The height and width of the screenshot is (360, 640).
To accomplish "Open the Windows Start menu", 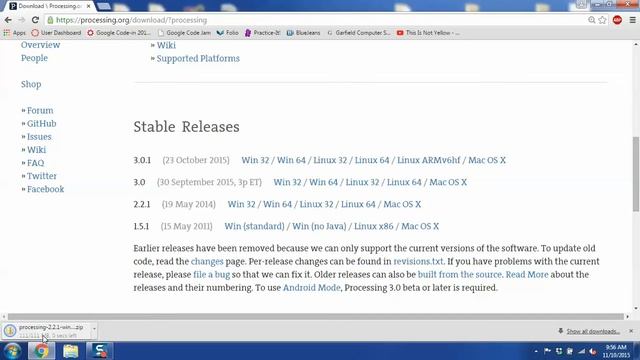I will tap(13, 351).
